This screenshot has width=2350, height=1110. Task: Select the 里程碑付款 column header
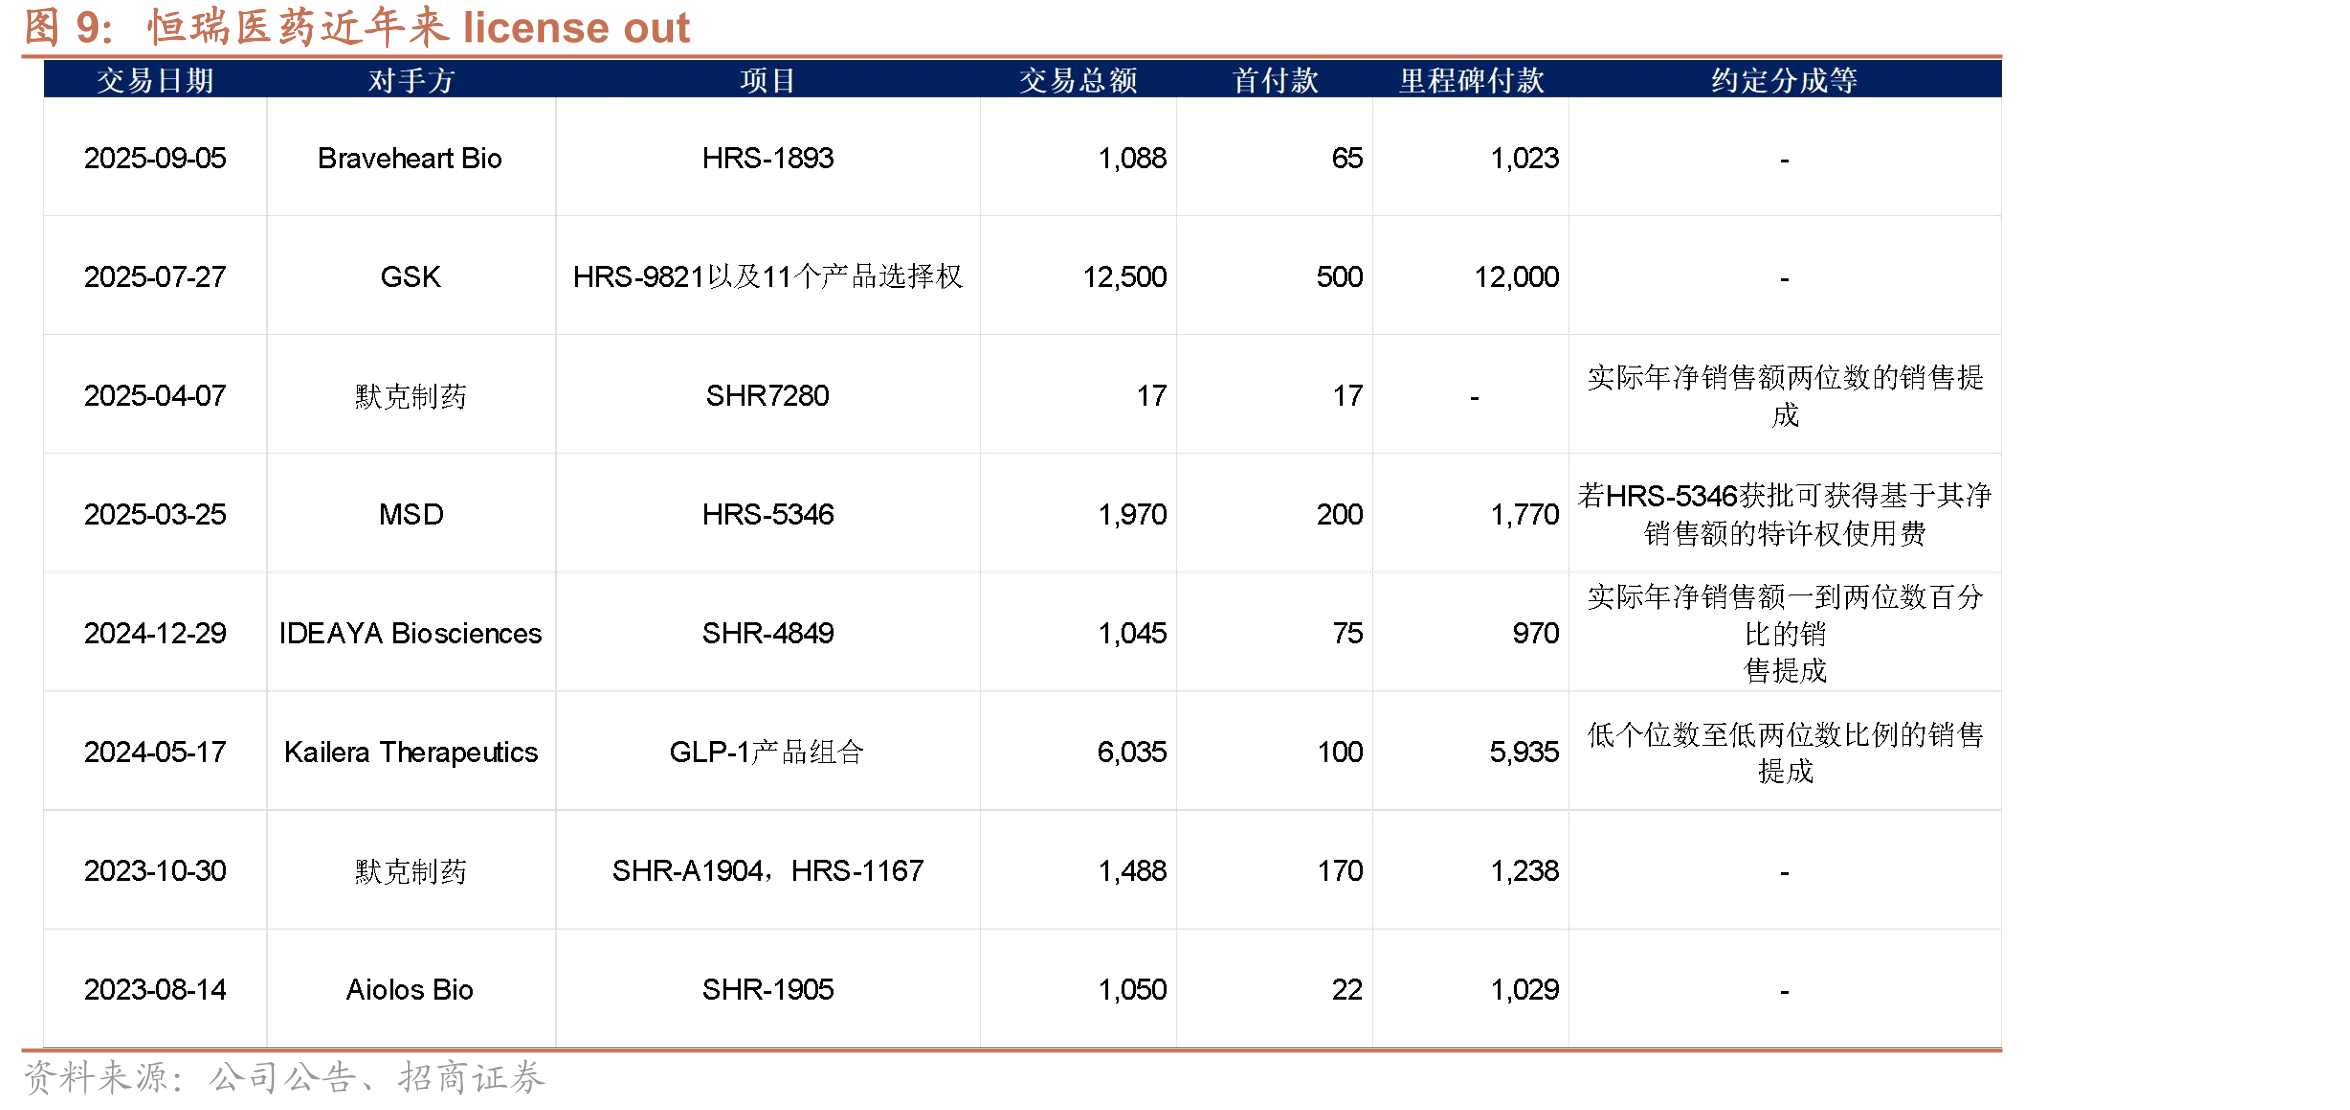1471,80
